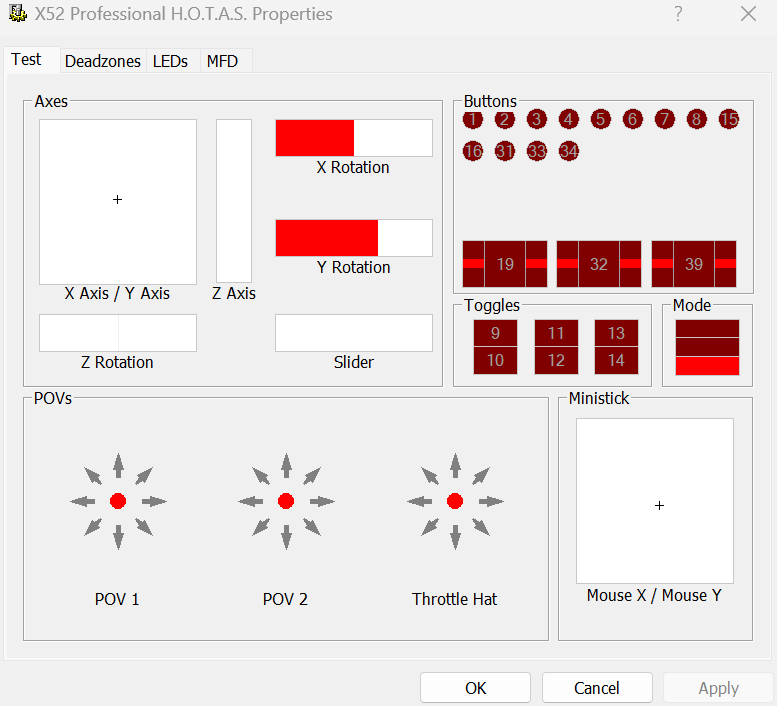The height and width of the screenshot is (706, 777).
Task: Click the POV 2 center red dot
Action: (x=286, y=501)
